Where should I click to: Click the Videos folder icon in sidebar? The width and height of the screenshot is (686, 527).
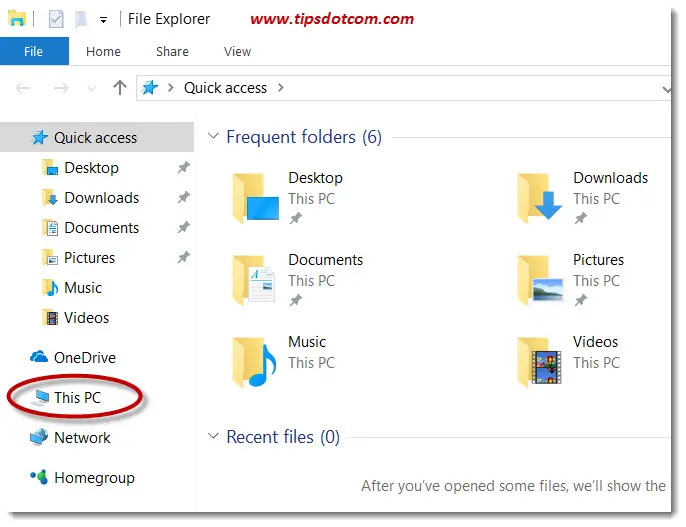(x=50, y=318)
